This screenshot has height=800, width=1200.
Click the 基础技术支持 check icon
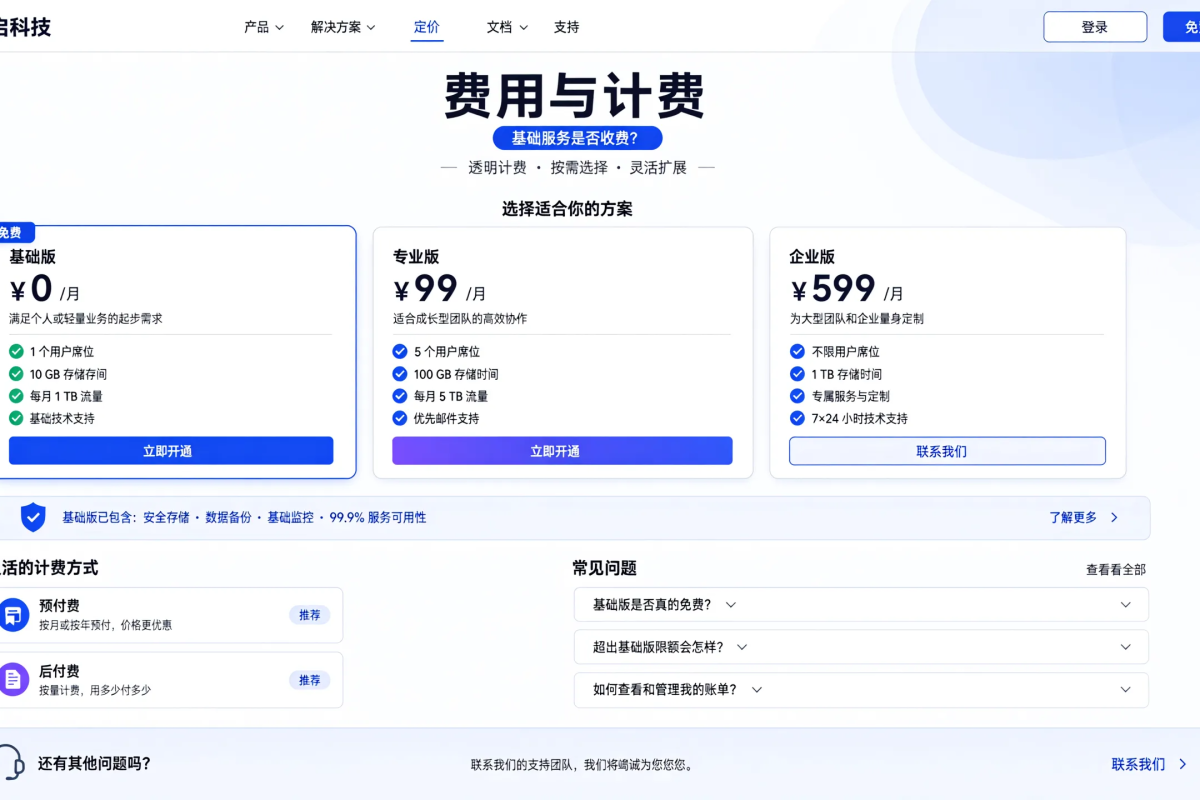pos(16,418)
